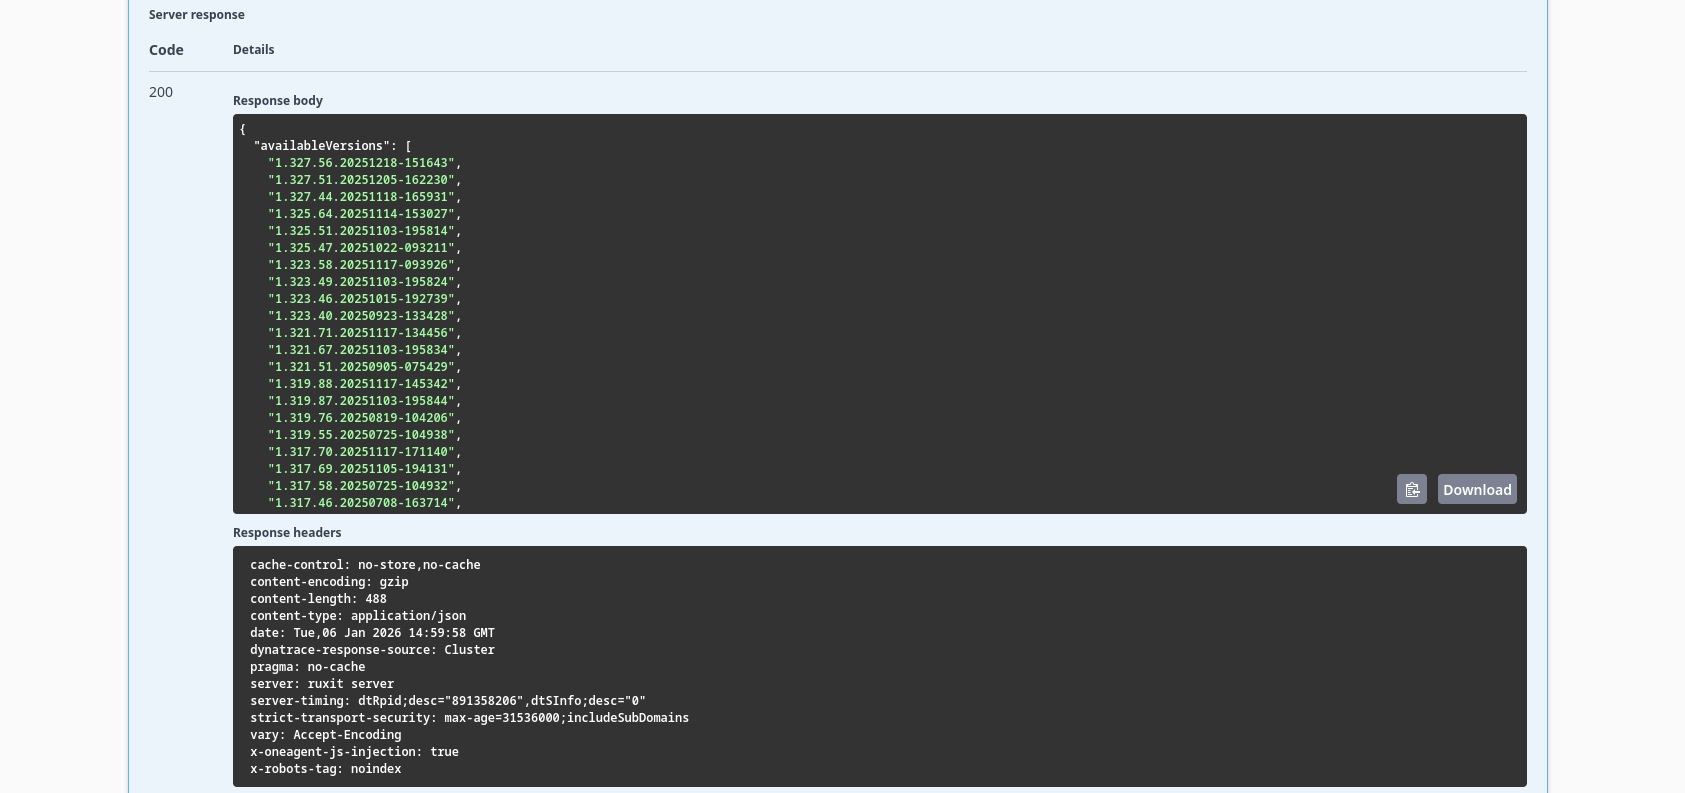The image size is (1685, 793).
Task: Click the 200 status code
Action: tap(161, 92)
